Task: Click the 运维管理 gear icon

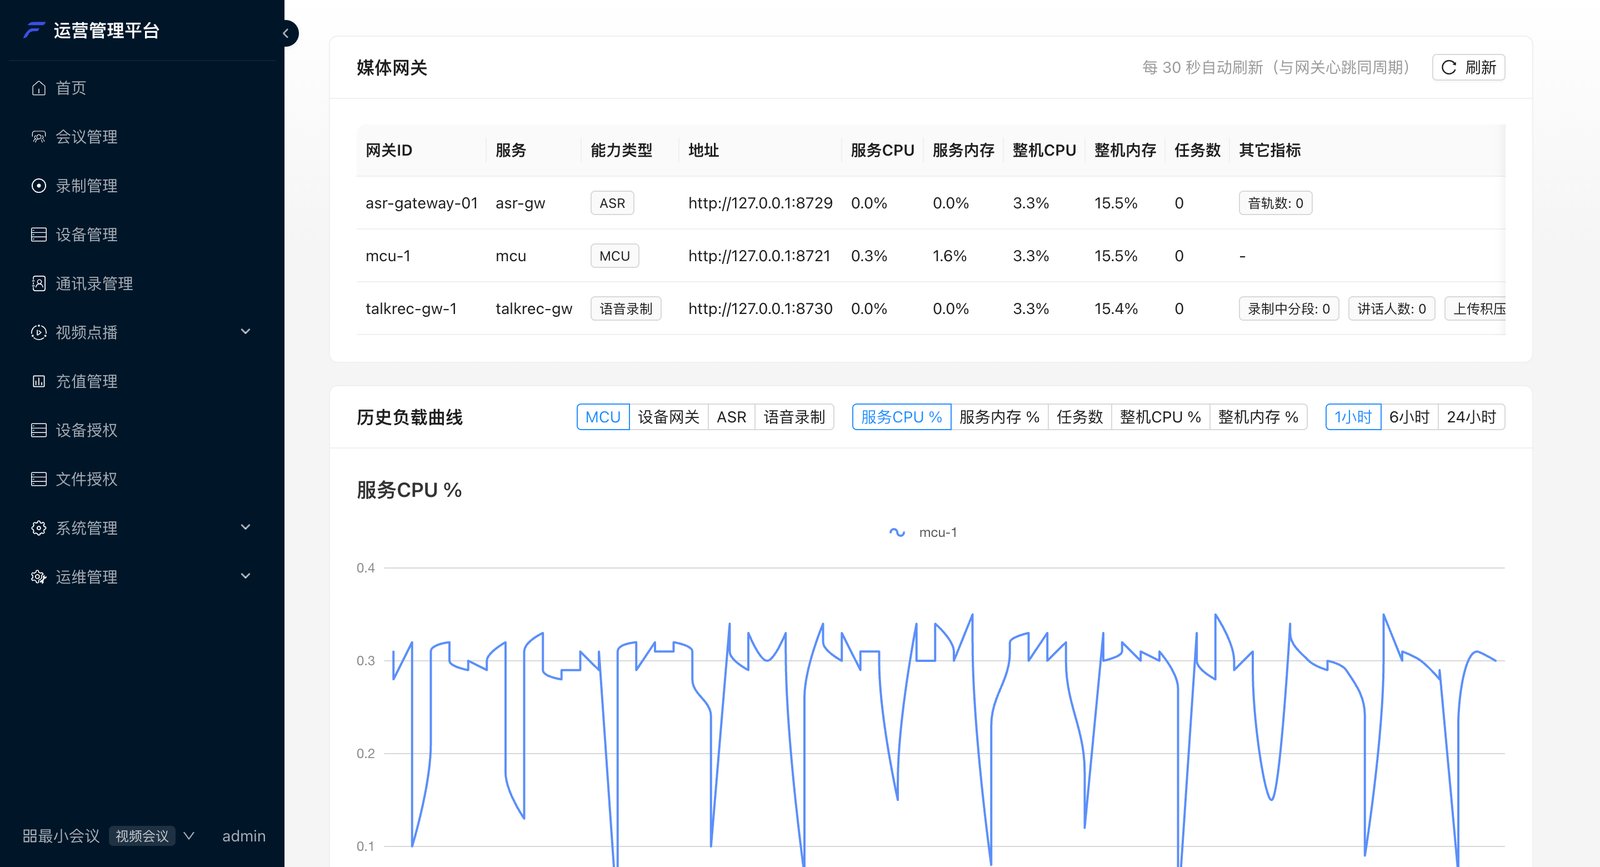Action: click(39, 577)
